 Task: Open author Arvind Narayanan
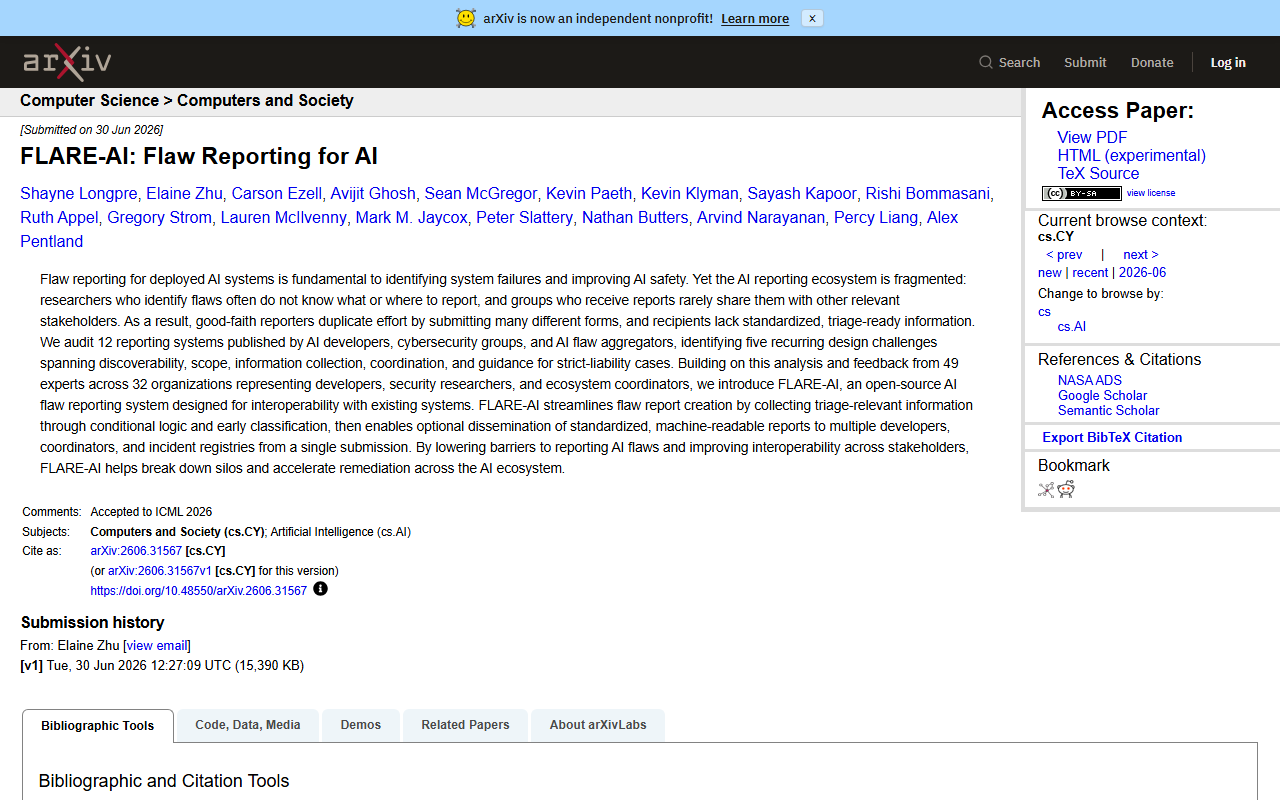click(761, 217)
